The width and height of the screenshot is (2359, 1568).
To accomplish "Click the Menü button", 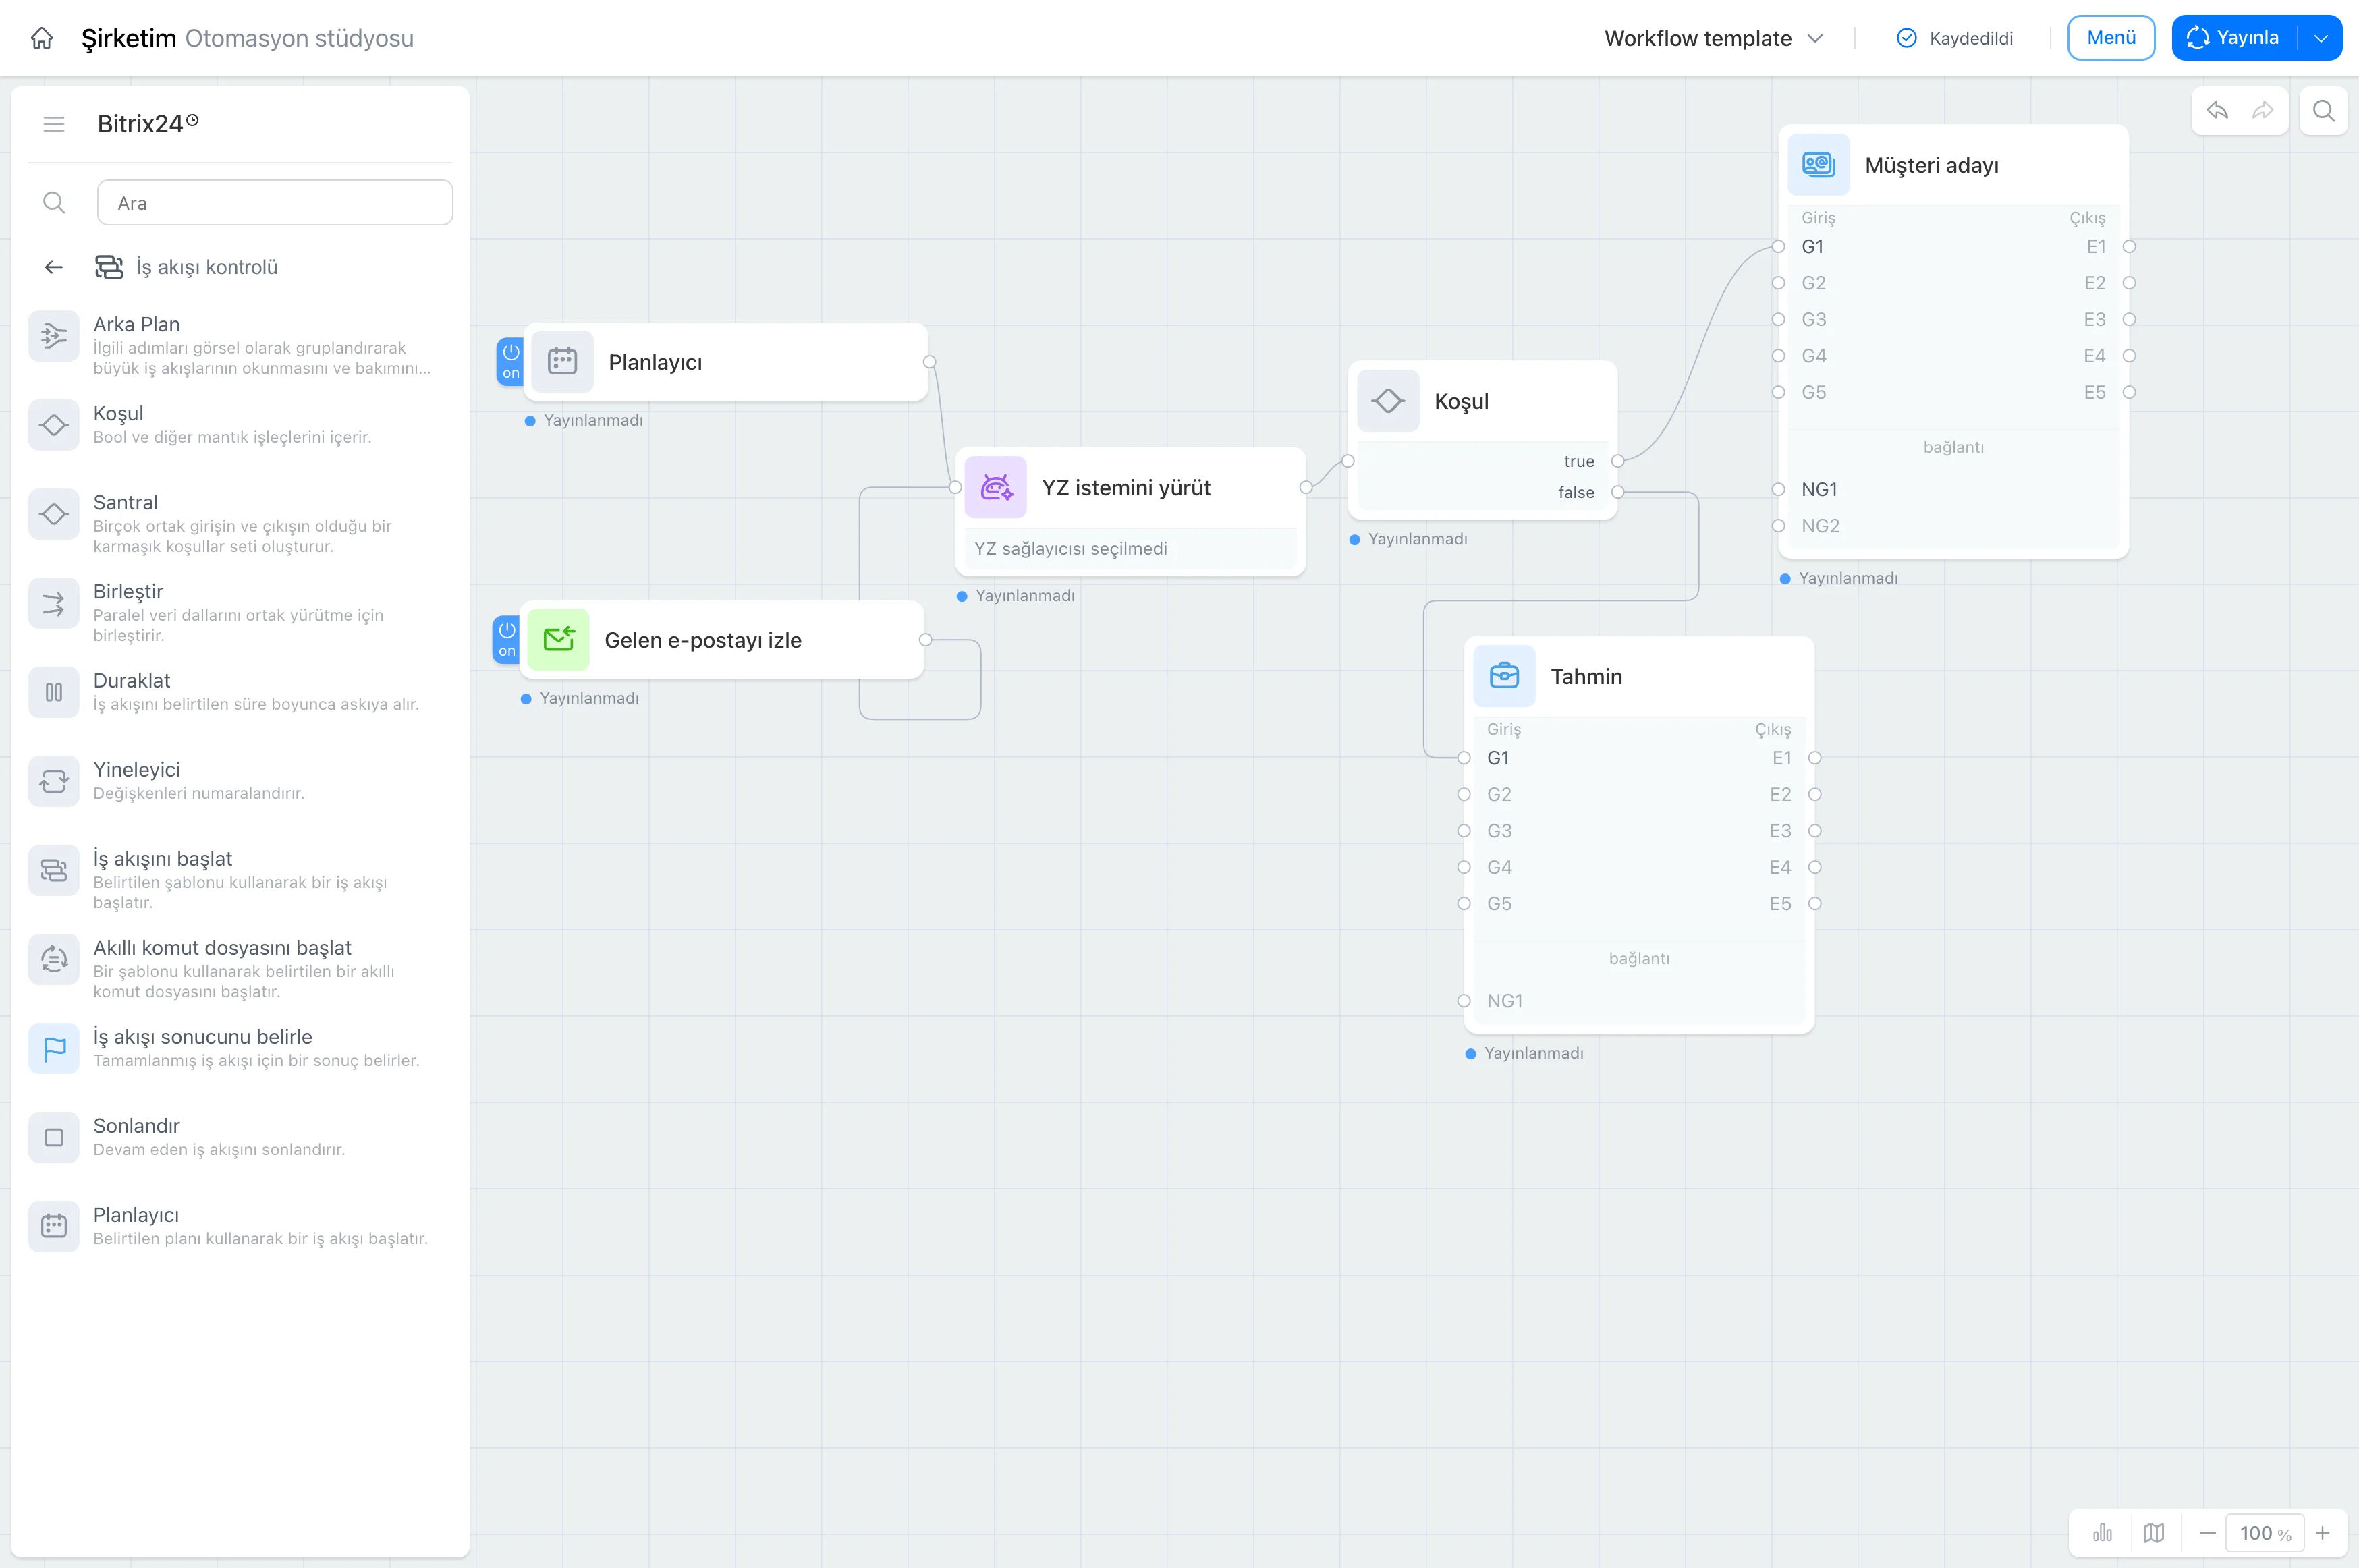I will [x=2111, y=38].
